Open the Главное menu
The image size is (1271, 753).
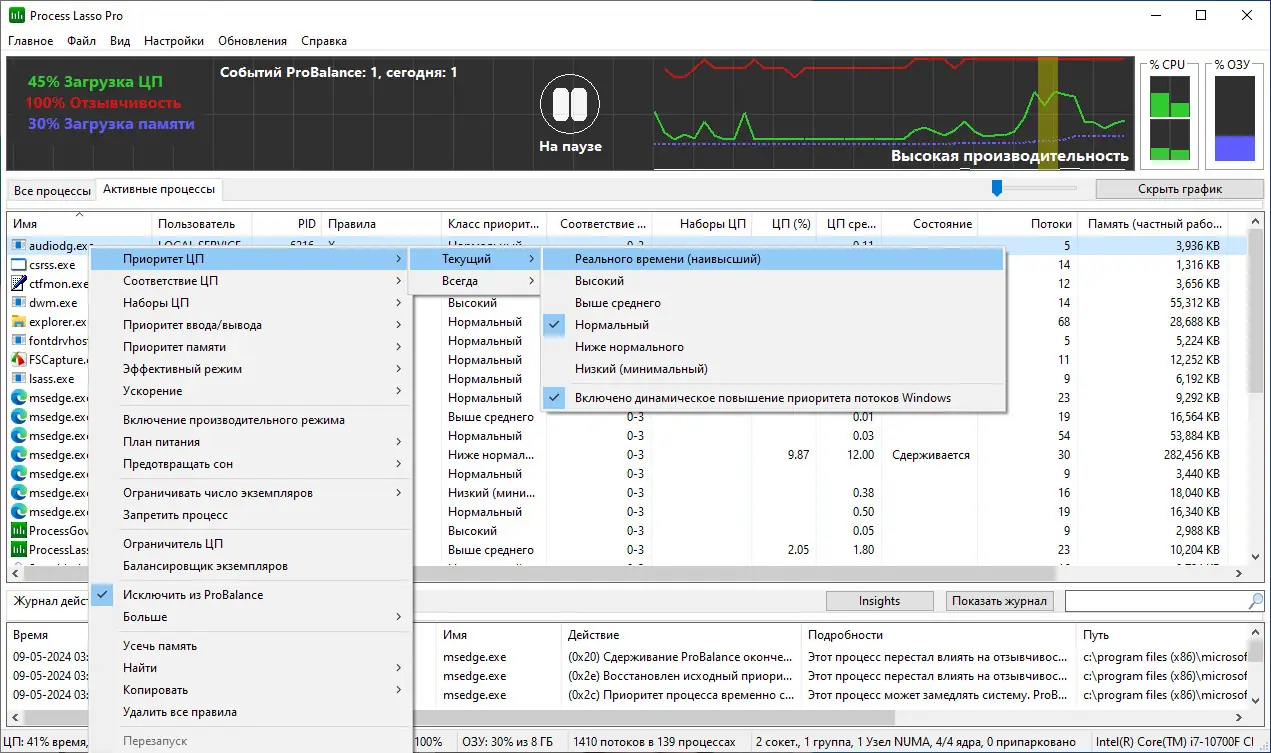click(31, 41)
